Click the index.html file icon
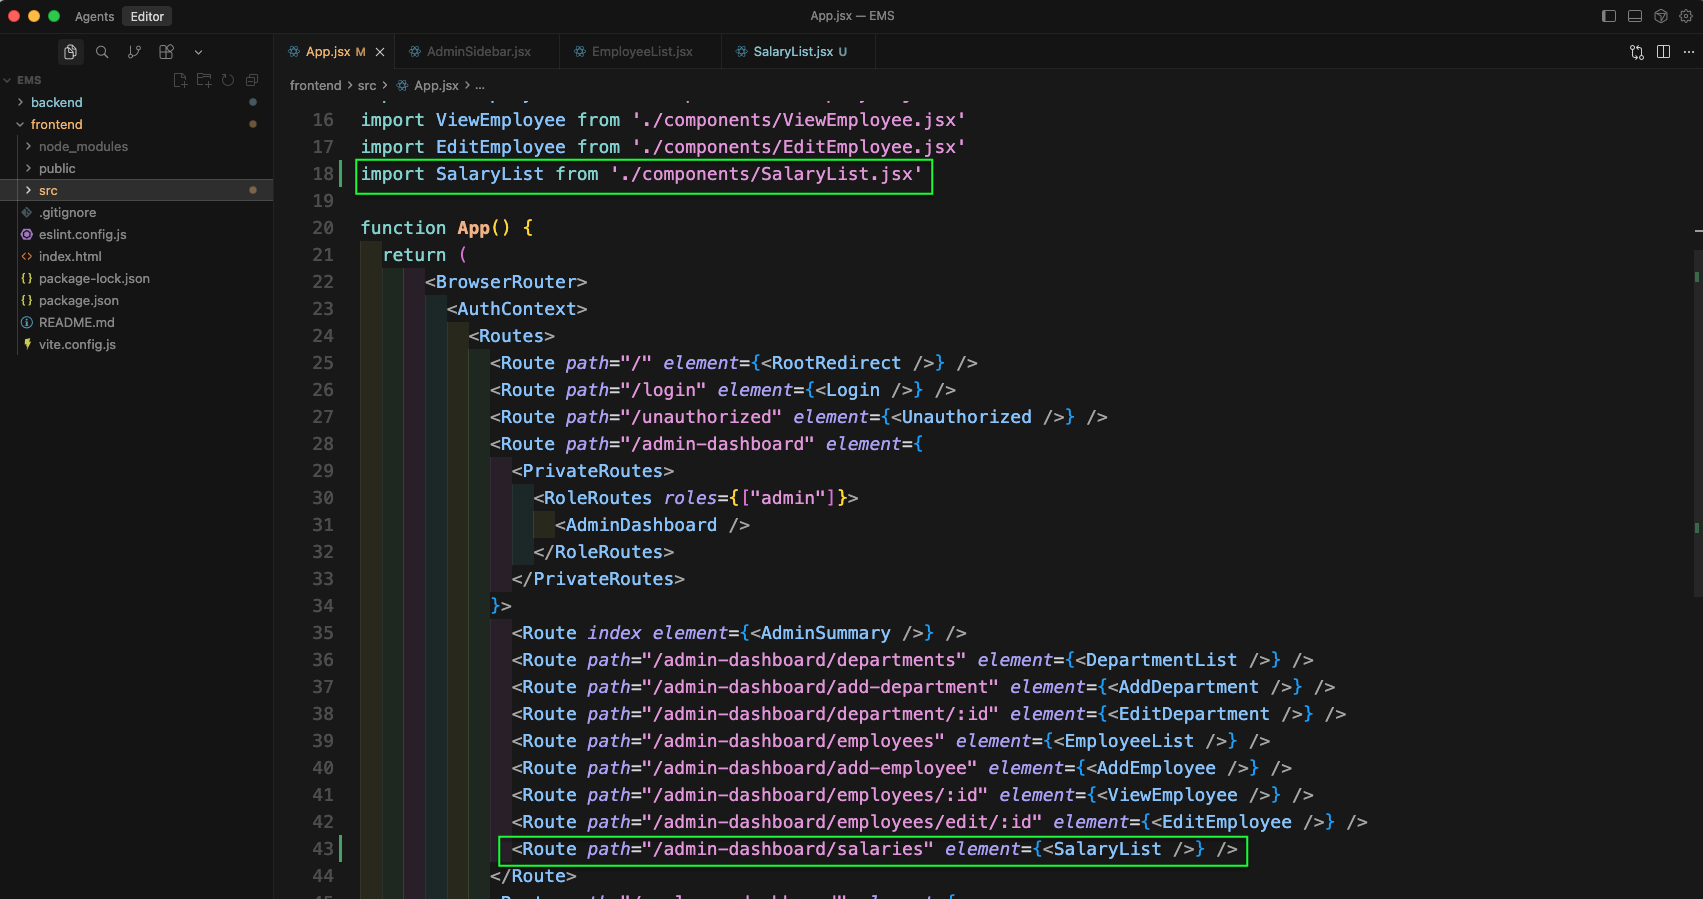Image resolution: width=1703 pixels, height=899 pixels. (27, 256)
